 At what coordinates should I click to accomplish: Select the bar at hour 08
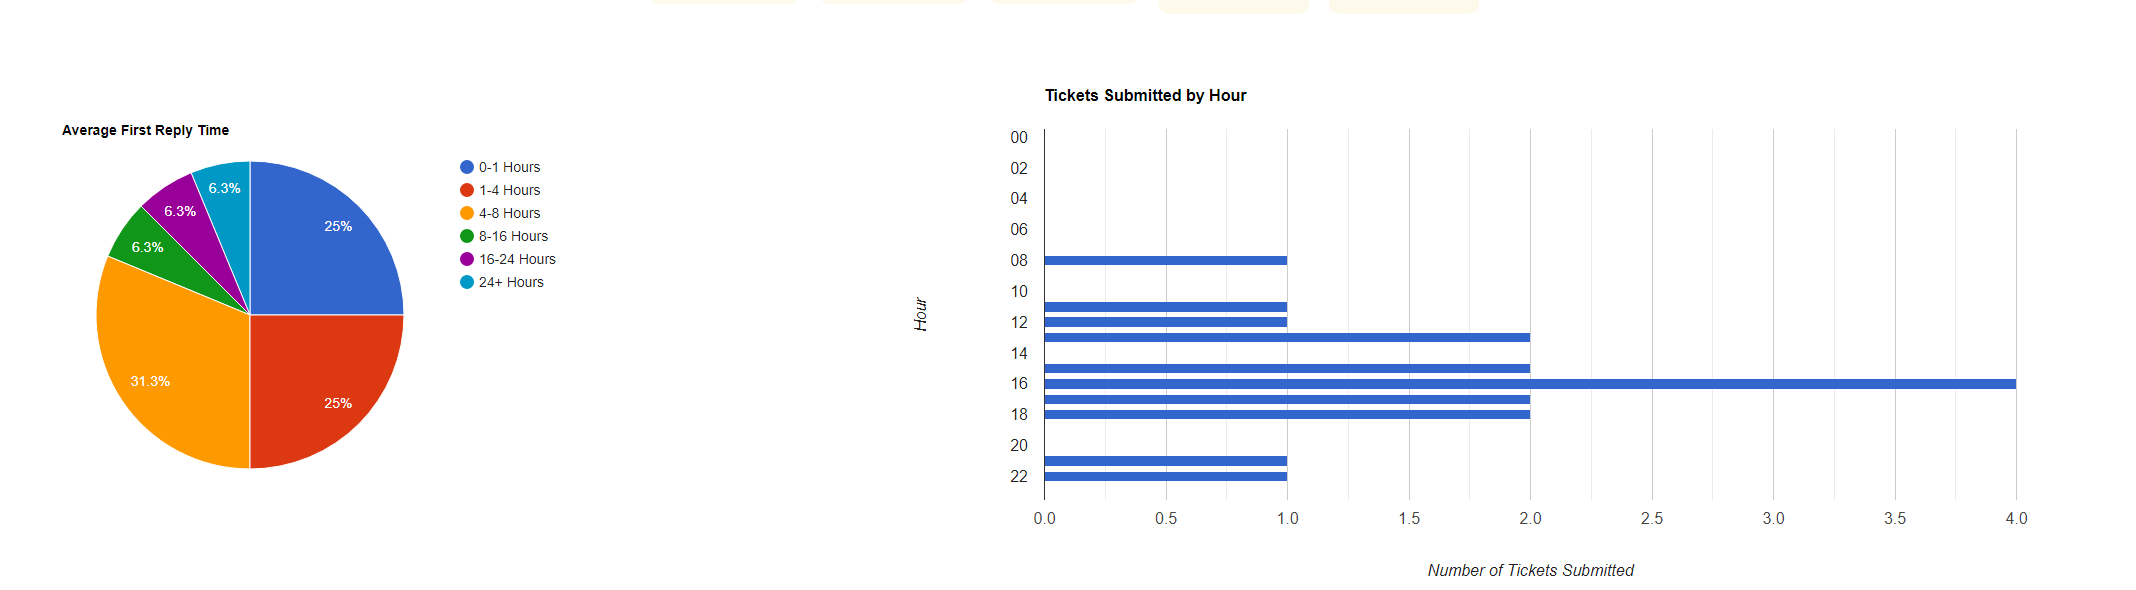[1165, 261]
